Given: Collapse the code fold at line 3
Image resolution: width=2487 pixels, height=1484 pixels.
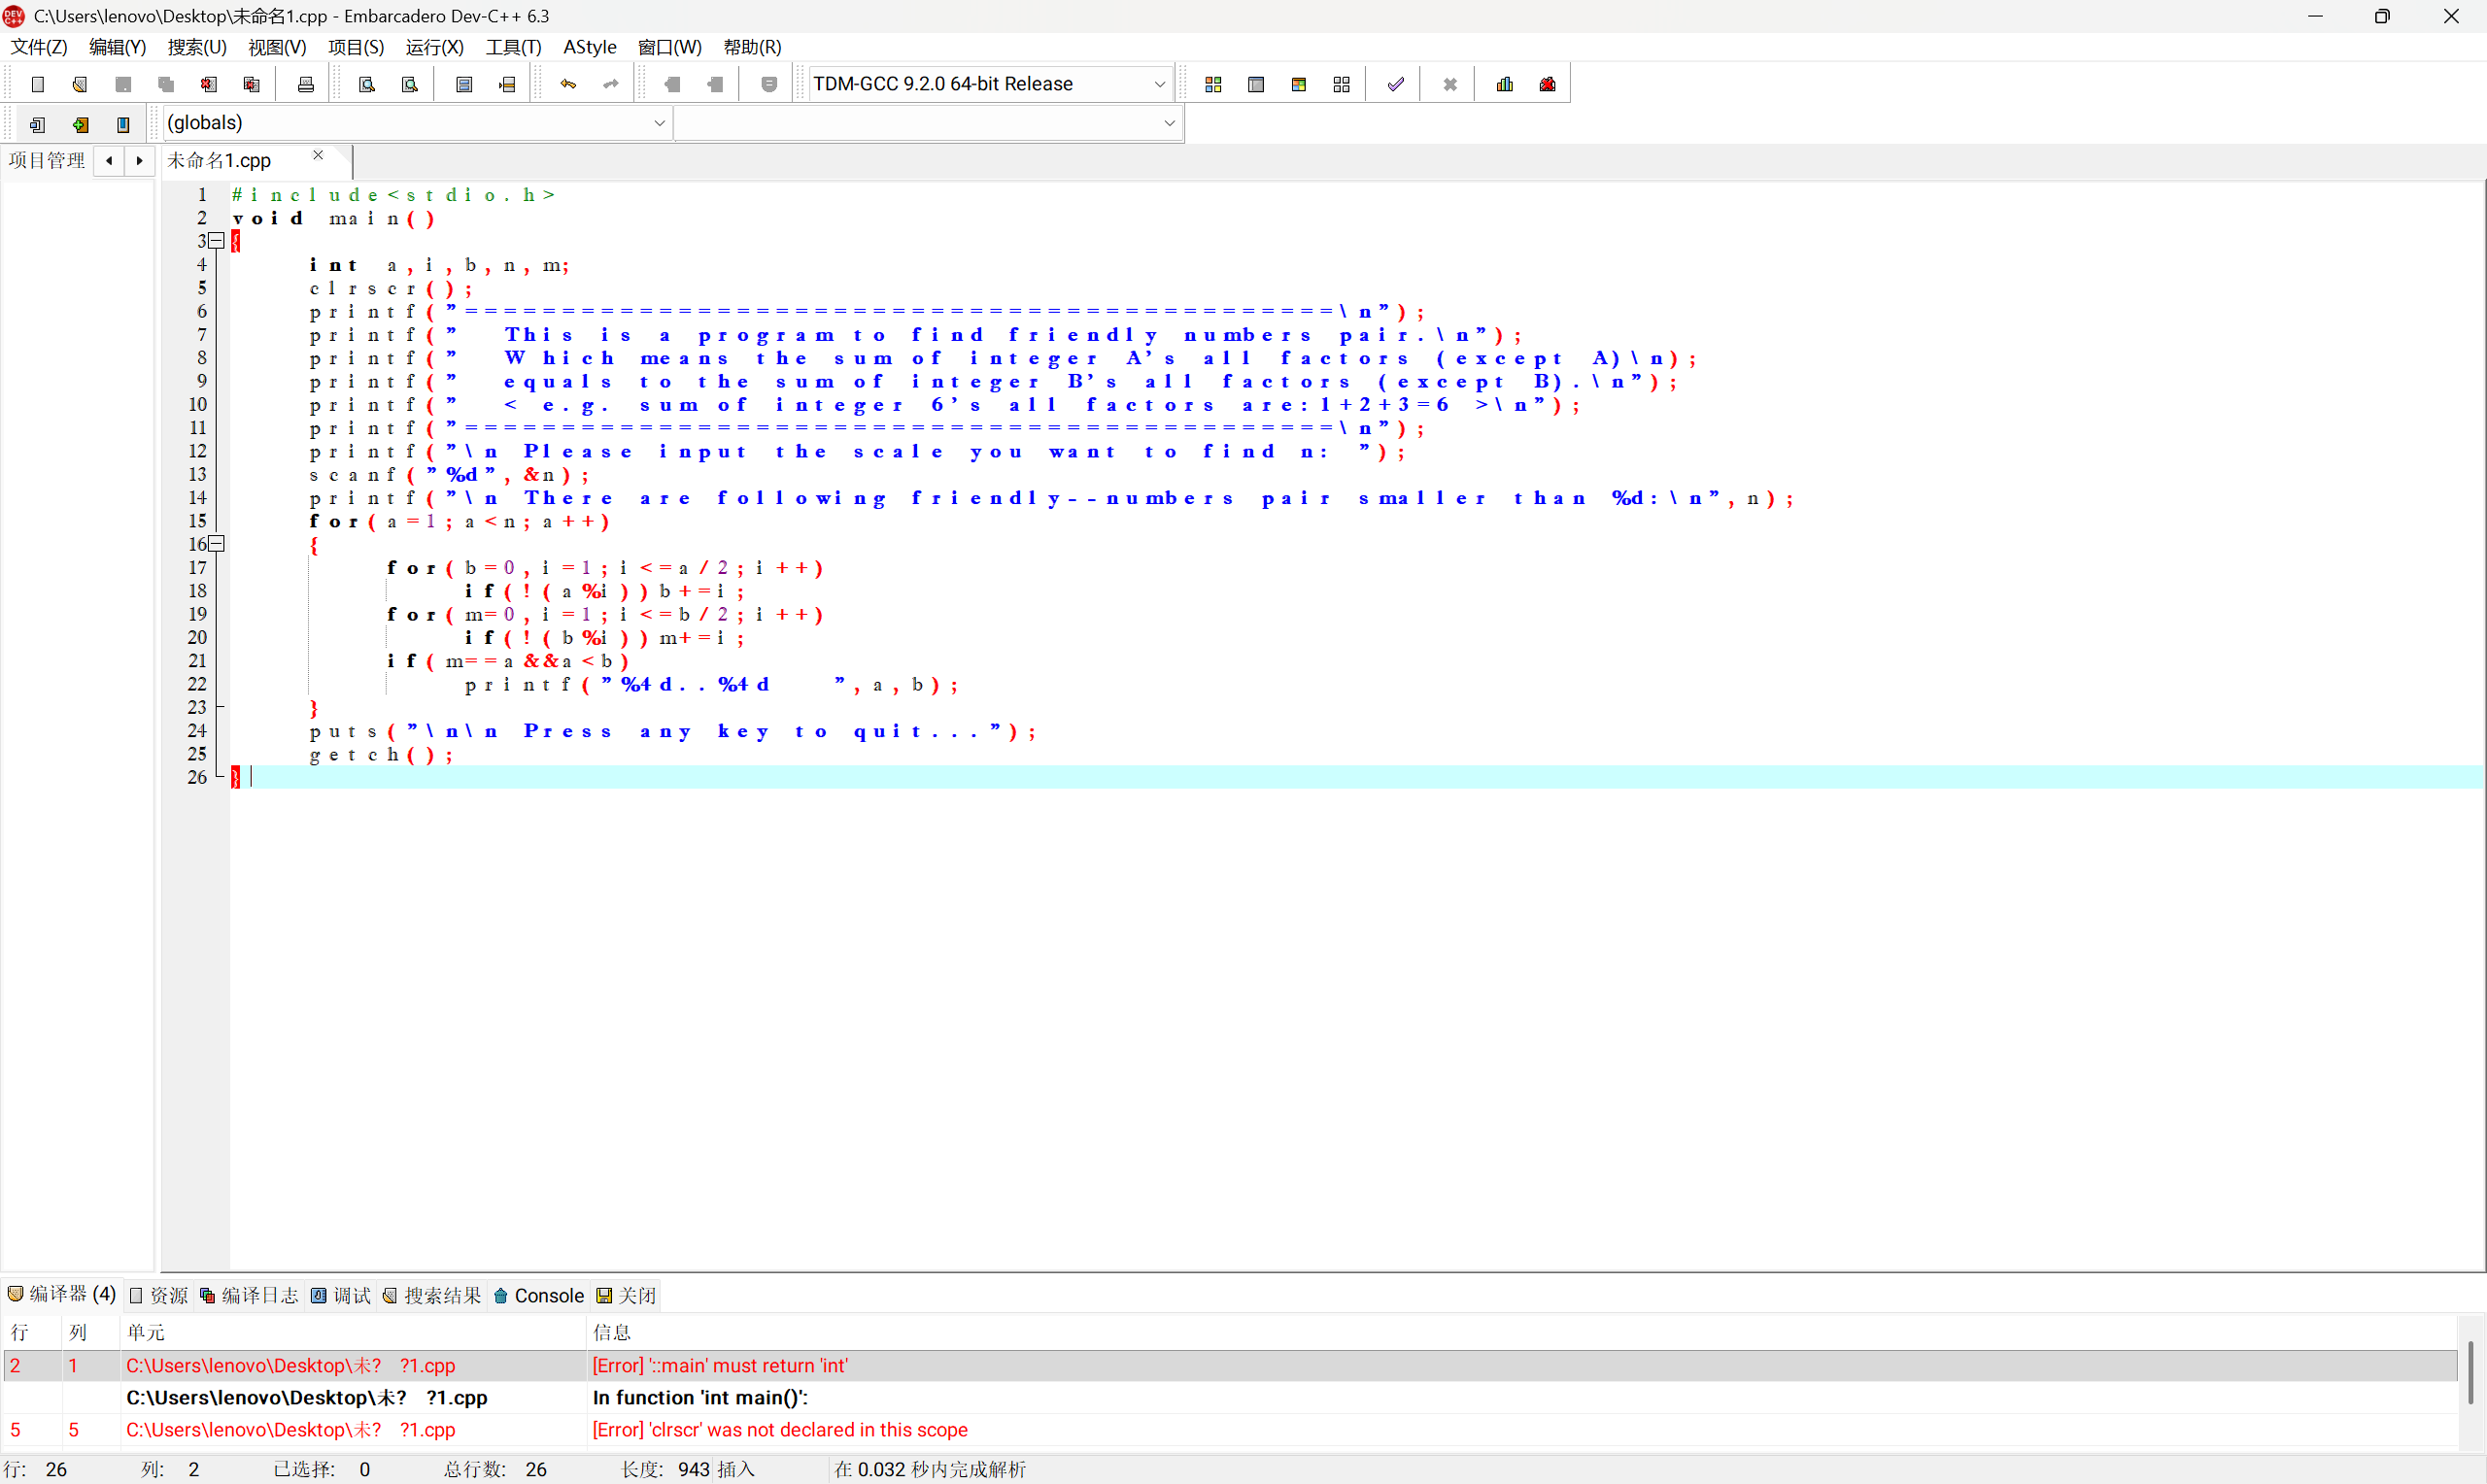Looking at the screenshot, I should tap(217, 241).
